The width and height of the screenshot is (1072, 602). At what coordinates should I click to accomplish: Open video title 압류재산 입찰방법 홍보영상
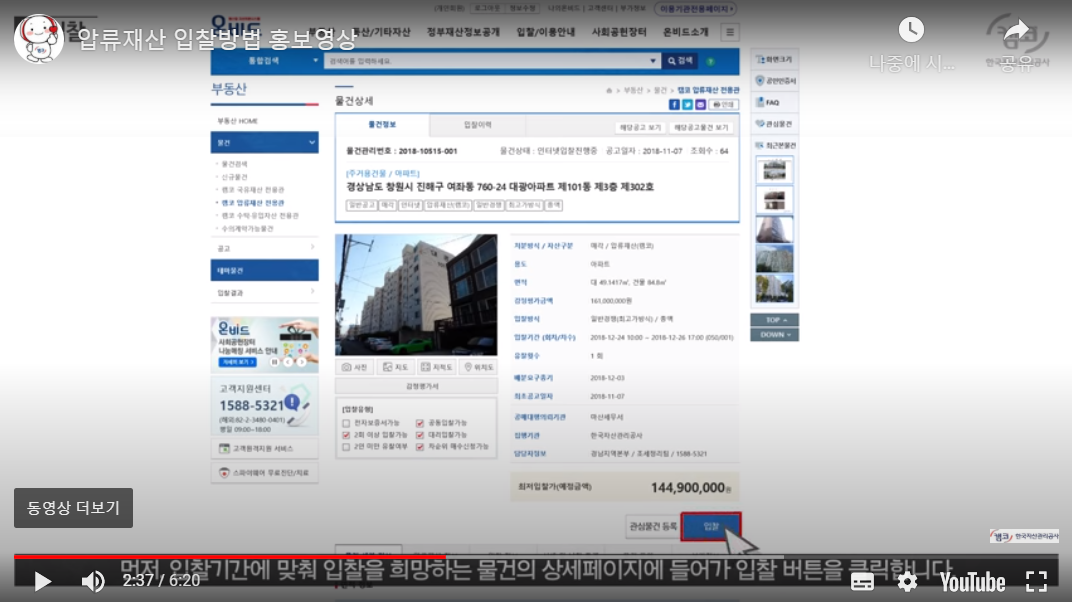217,39
